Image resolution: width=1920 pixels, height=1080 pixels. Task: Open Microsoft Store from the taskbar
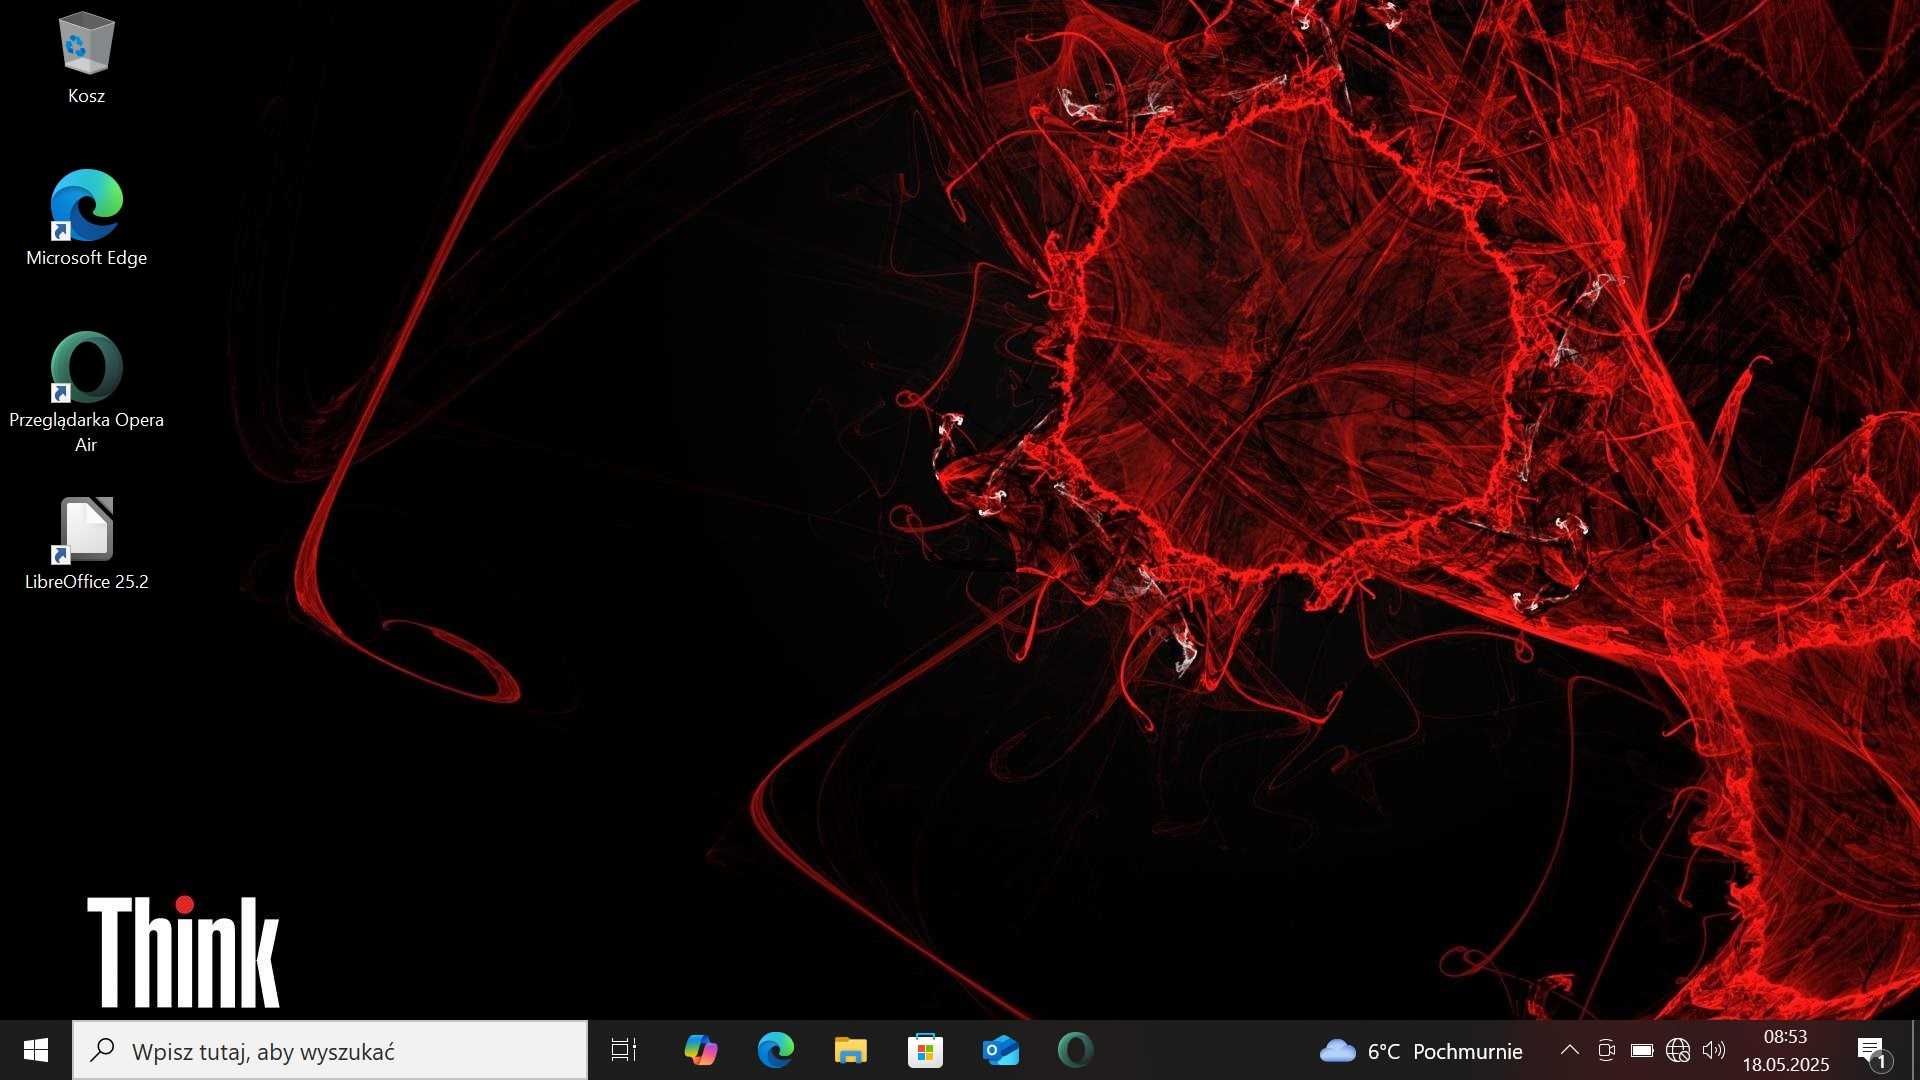(925, 1050)
